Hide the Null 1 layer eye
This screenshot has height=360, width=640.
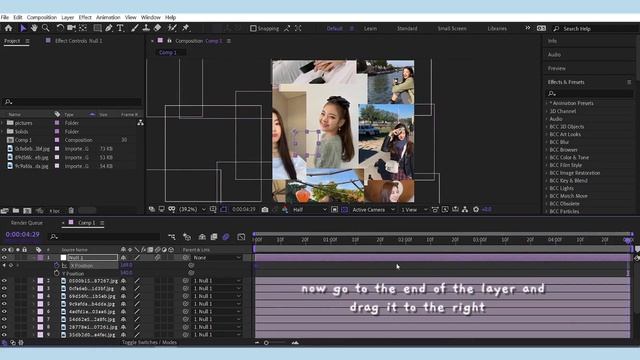[x=4, y=258]
